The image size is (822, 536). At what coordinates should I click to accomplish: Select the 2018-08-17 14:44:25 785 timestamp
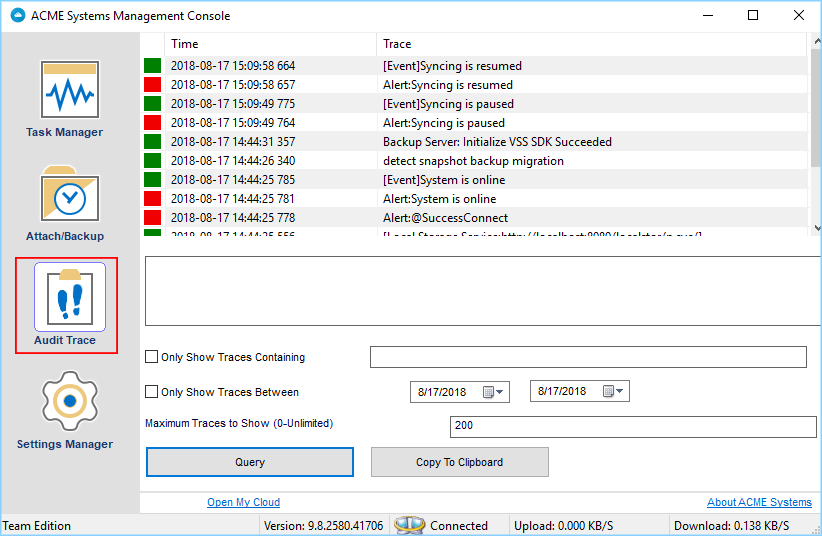[233, 179]
